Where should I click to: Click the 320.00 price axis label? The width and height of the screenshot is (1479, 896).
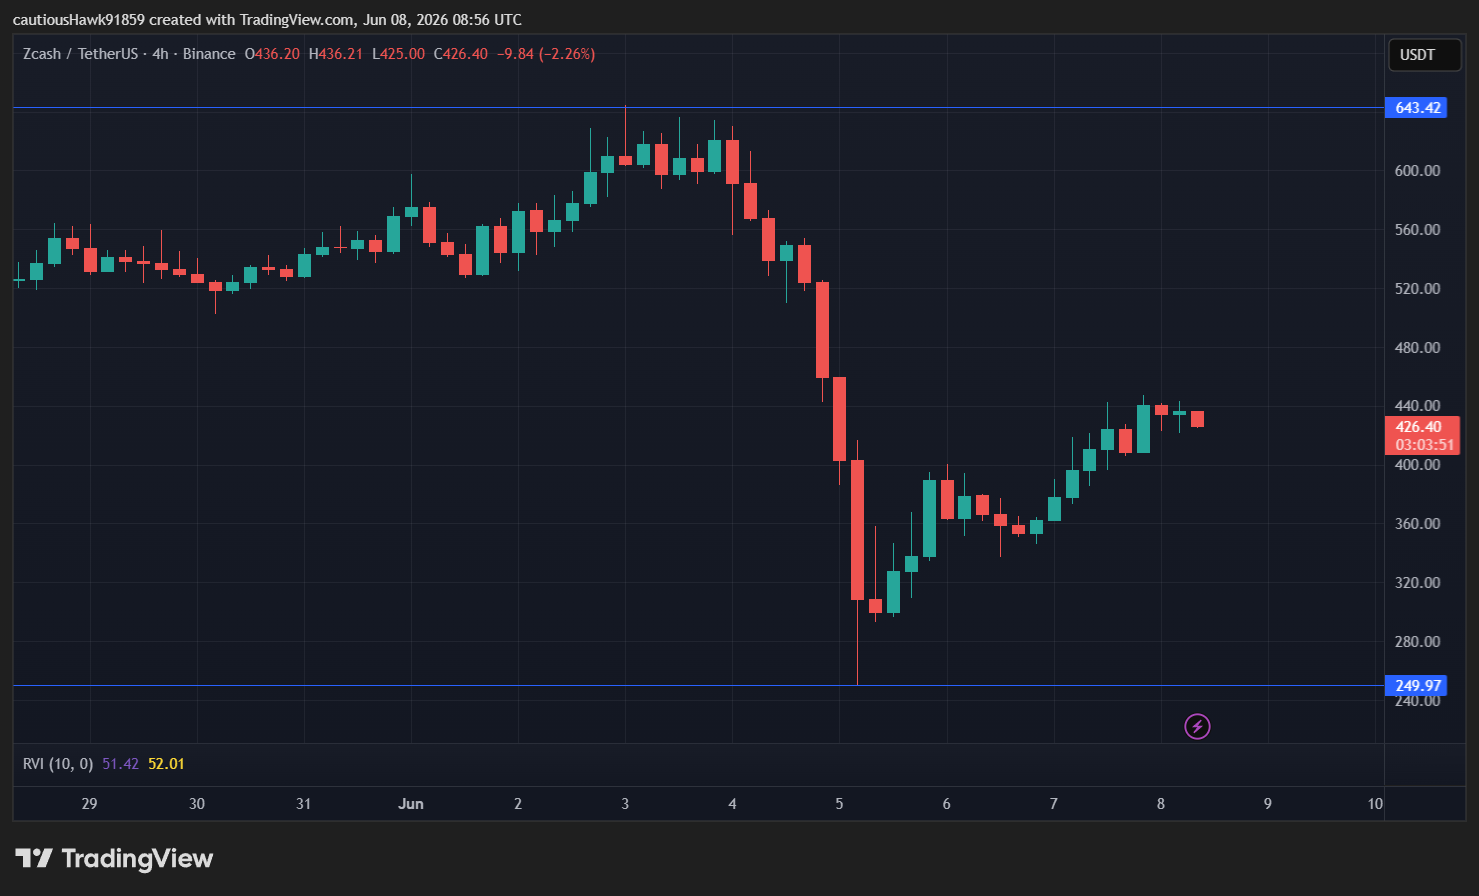tap(1417, 583)
